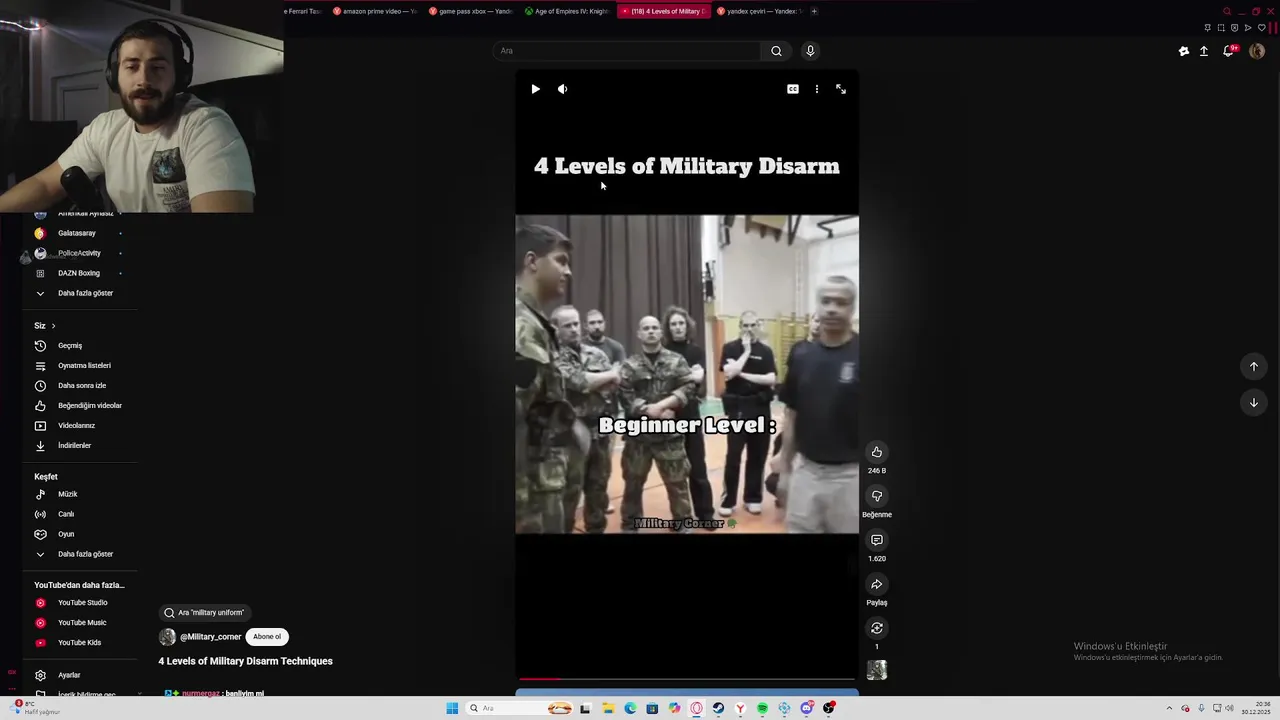
Task: Open YouTube Studio link
Action: [x=80, y=602]
